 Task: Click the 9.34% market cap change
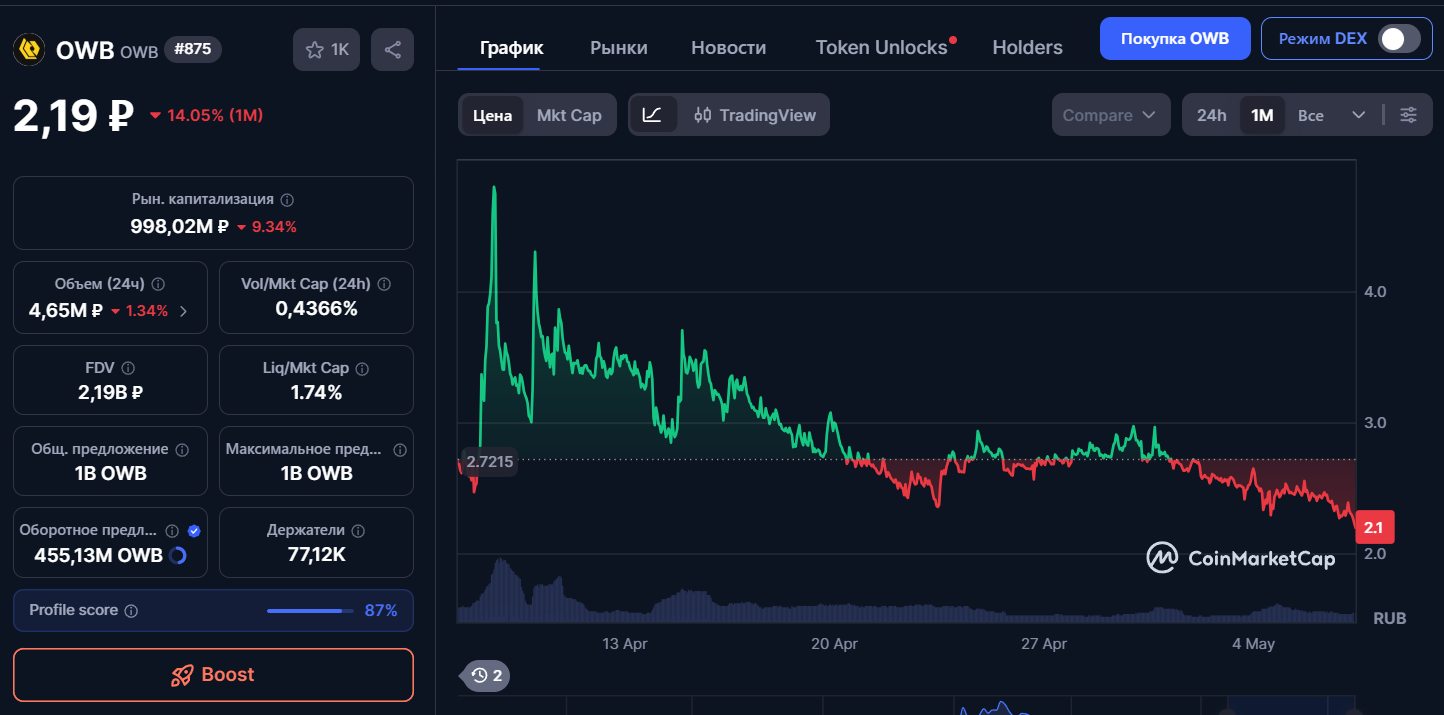click(x=274, y=227)
